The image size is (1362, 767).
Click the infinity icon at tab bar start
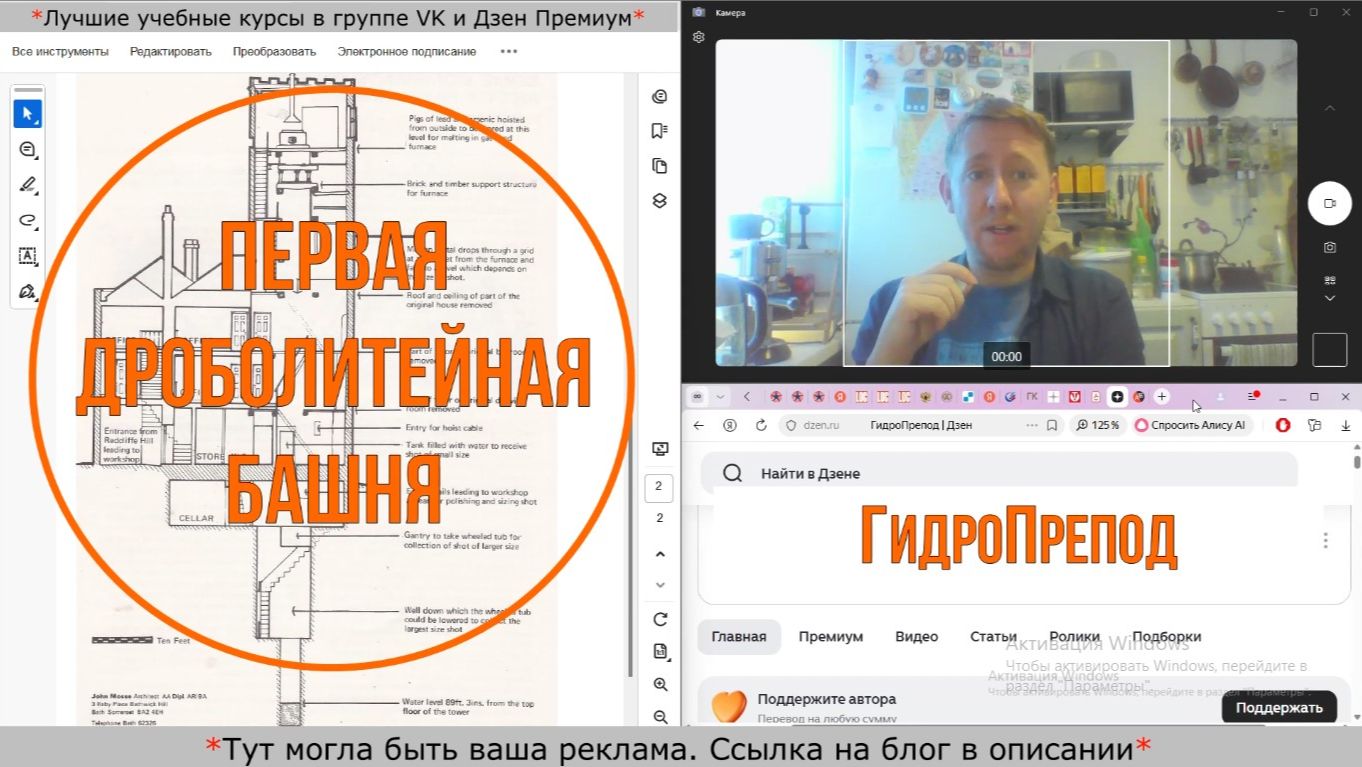point(697,397)
